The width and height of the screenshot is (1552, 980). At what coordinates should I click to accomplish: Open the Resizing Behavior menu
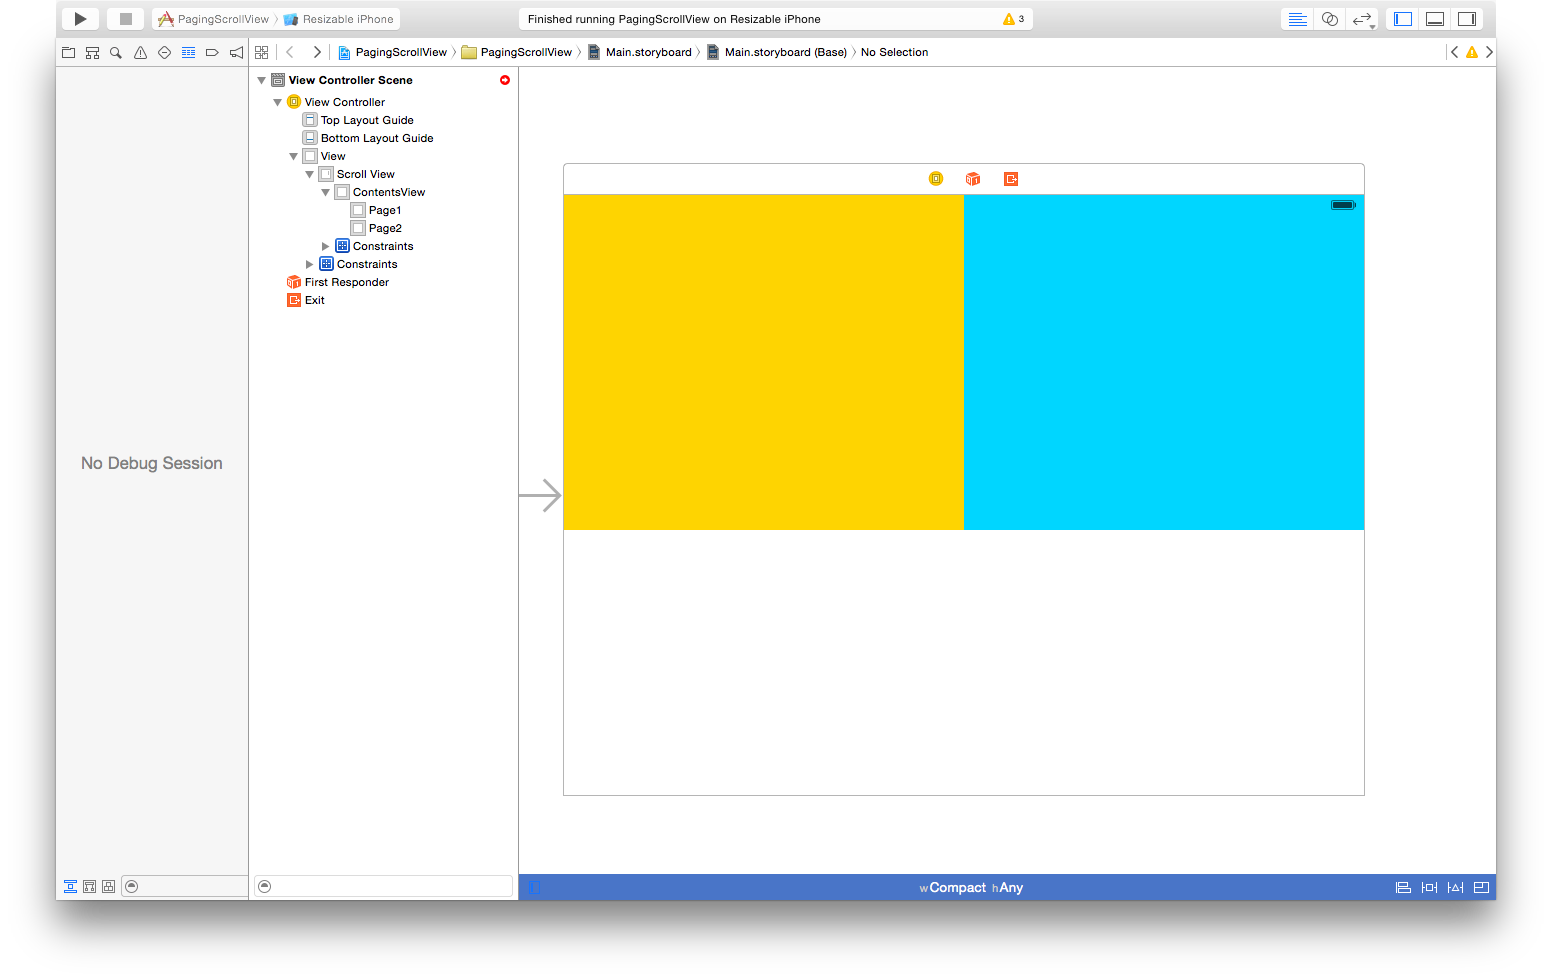pos(1481,888)
